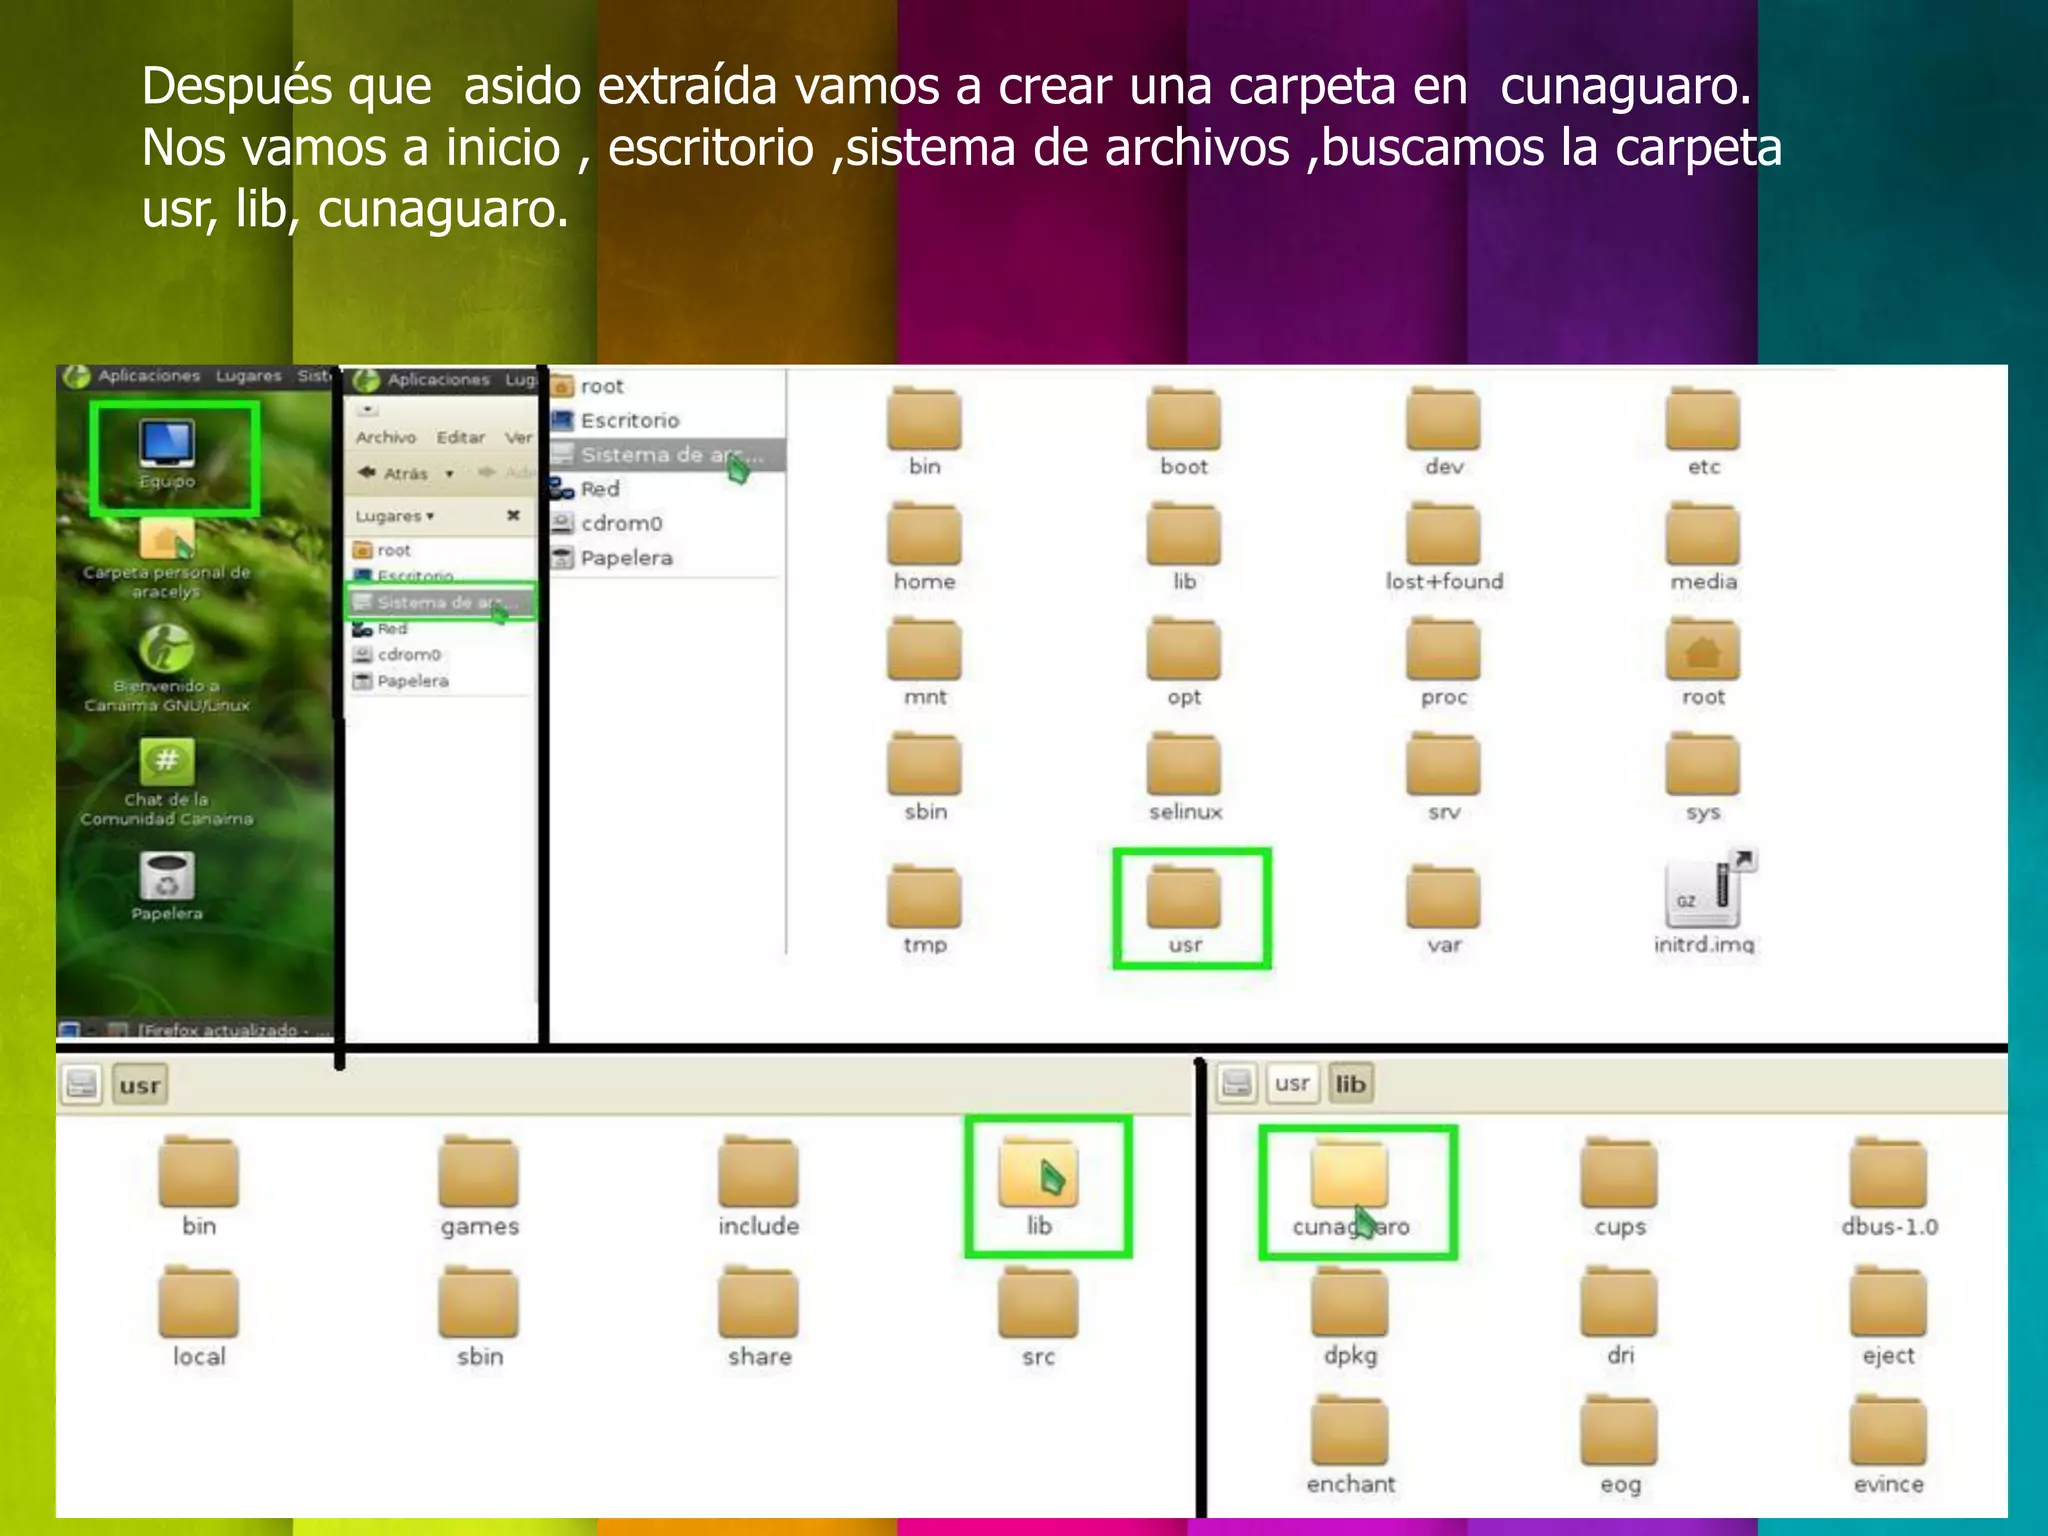The image size is (2048, 1536).
Task: Open the enchant folder
Action: coord(1350,1446)
